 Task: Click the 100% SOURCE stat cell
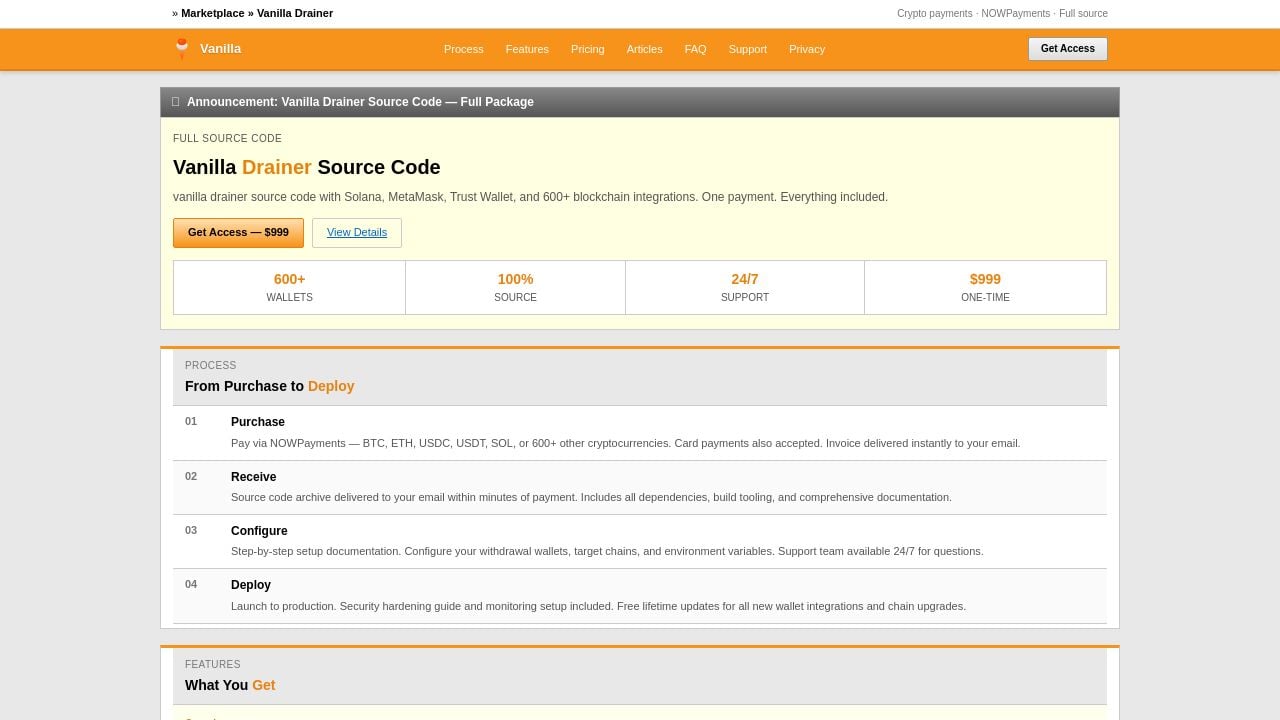tap(515, 287)
